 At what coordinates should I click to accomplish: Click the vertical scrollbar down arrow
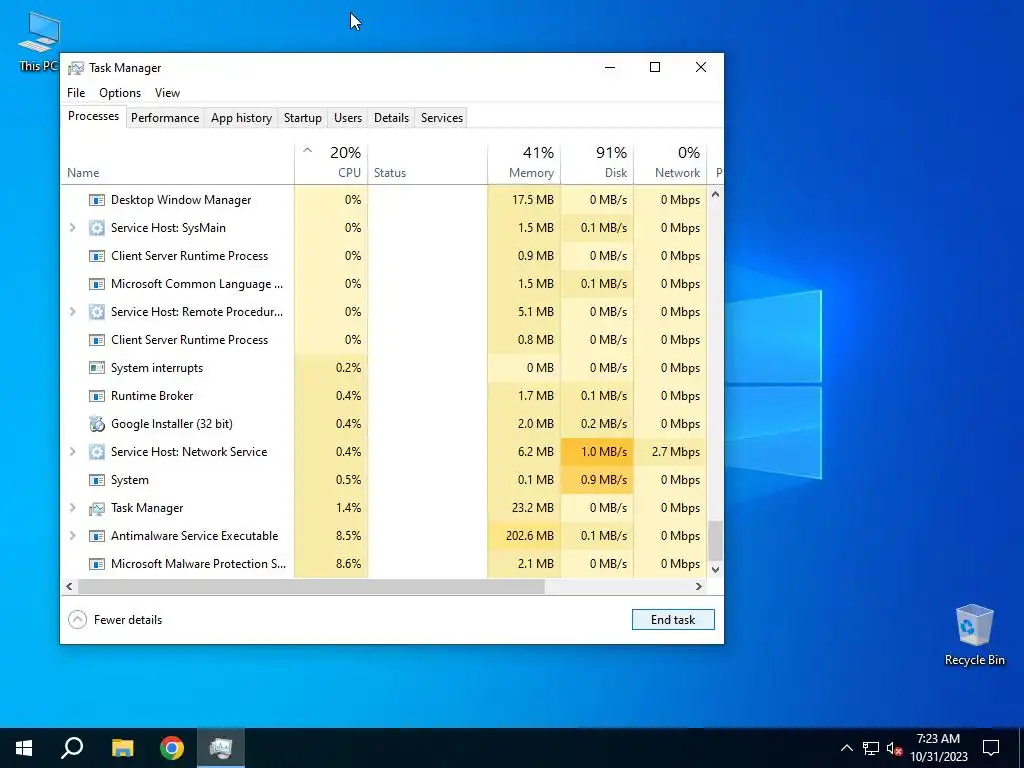pyautogui.click(x=715, y=569)
